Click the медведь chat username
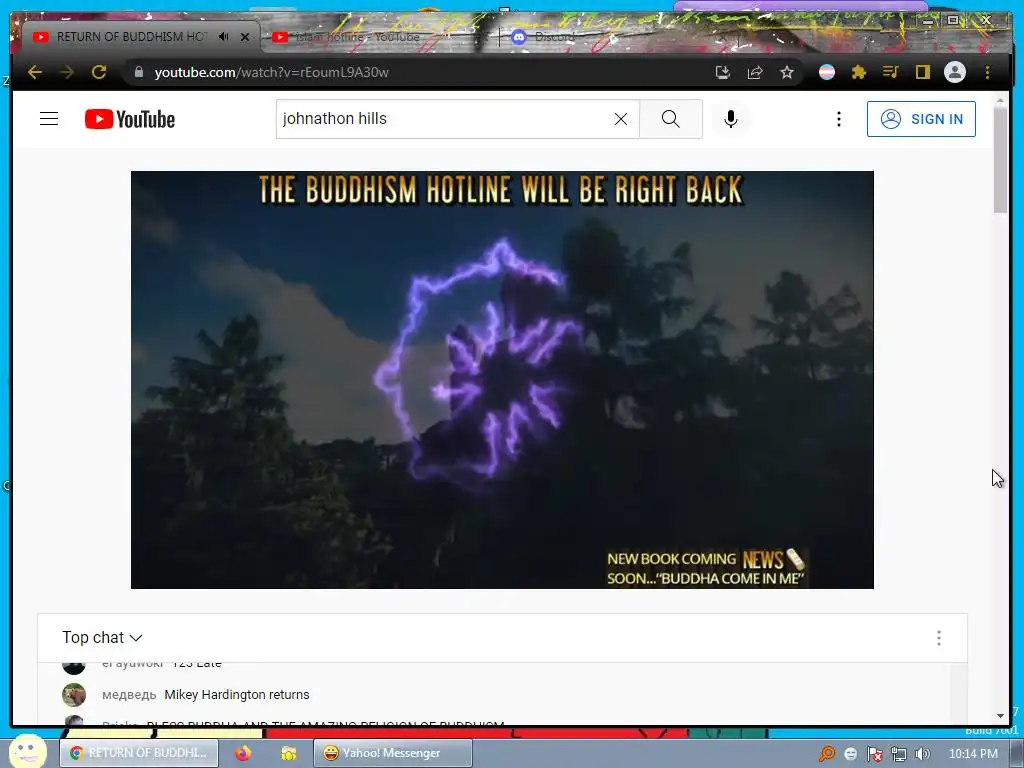This screenshot has height=768, width=1024. [x=129, y=695]
